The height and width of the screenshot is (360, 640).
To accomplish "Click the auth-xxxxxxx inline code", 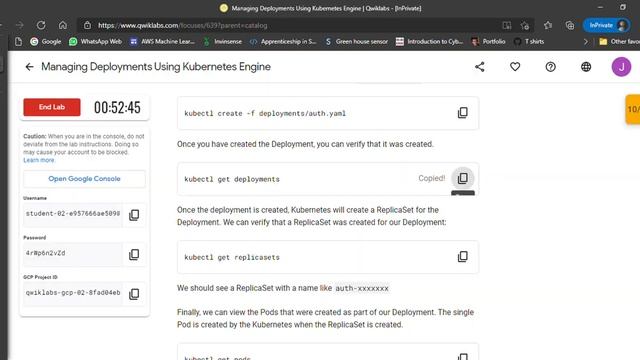I will click(362, 289).
